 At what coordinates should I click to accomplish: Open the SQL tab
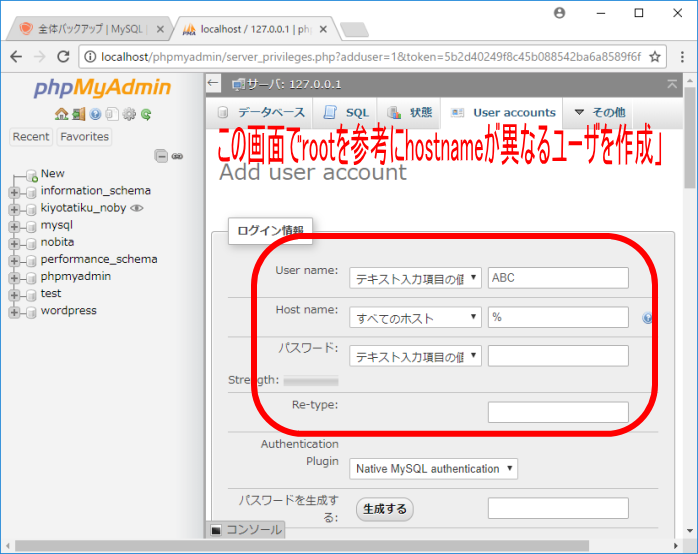tap(346, 113)
